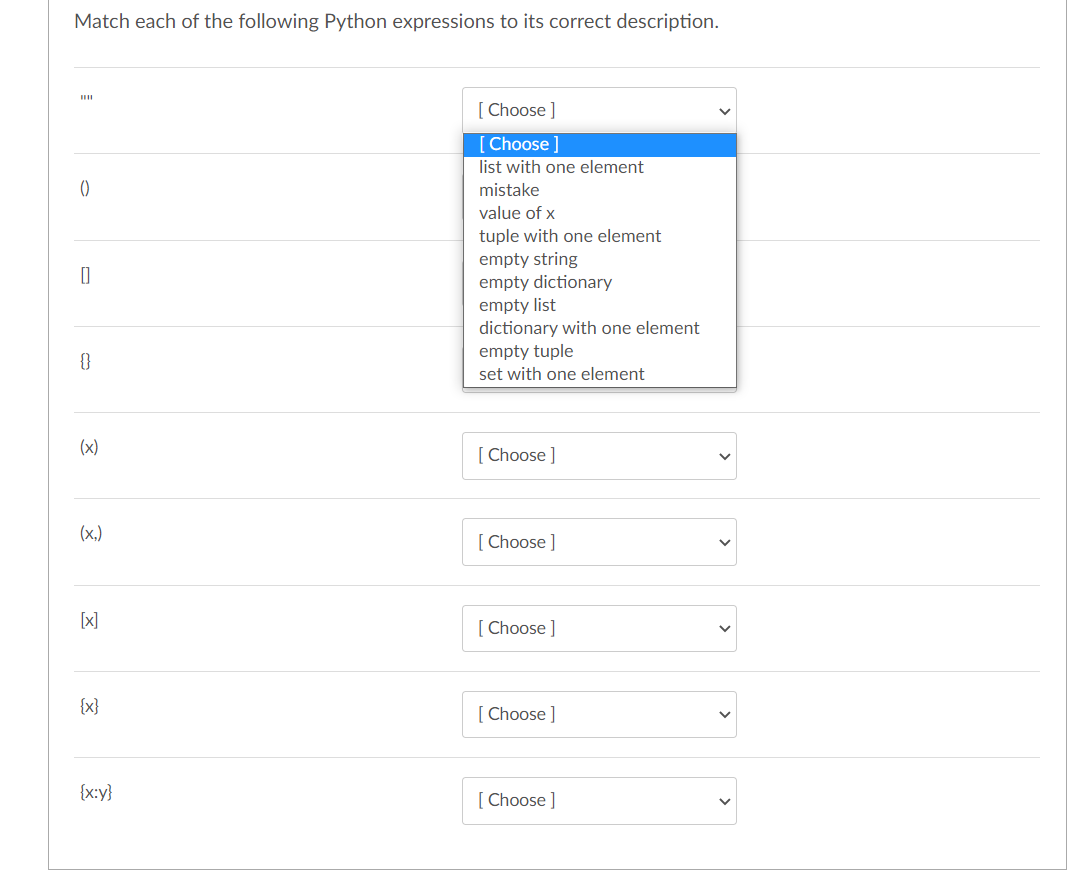
Task: Select 'empty dictionary' from the list
Action: [545, 282]
